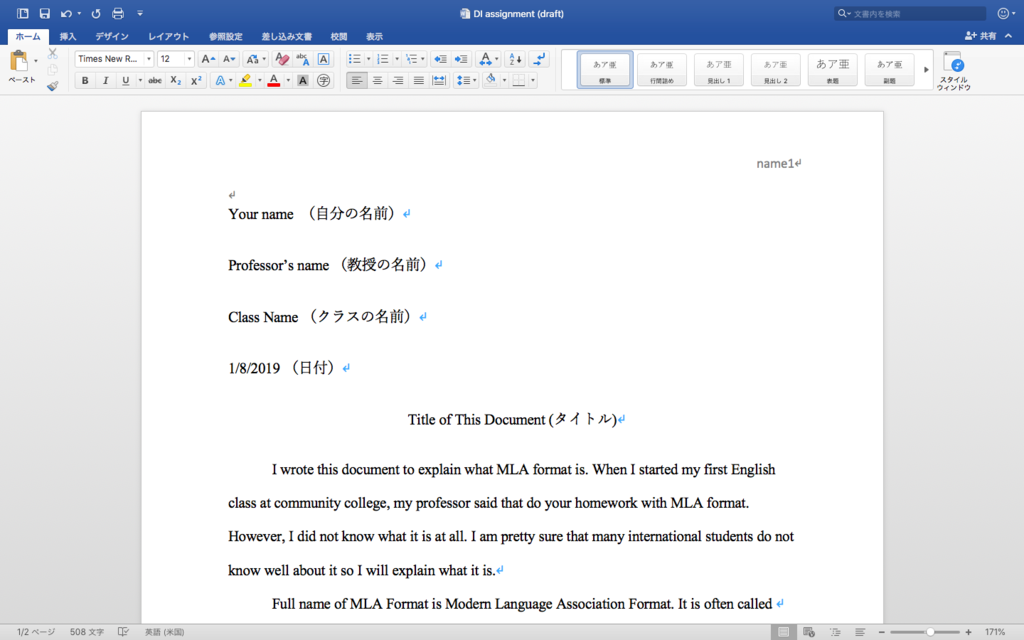Click the Clear Formatting eraser icon
Viewport: 1024px width, 640px height.
[282, 59]
